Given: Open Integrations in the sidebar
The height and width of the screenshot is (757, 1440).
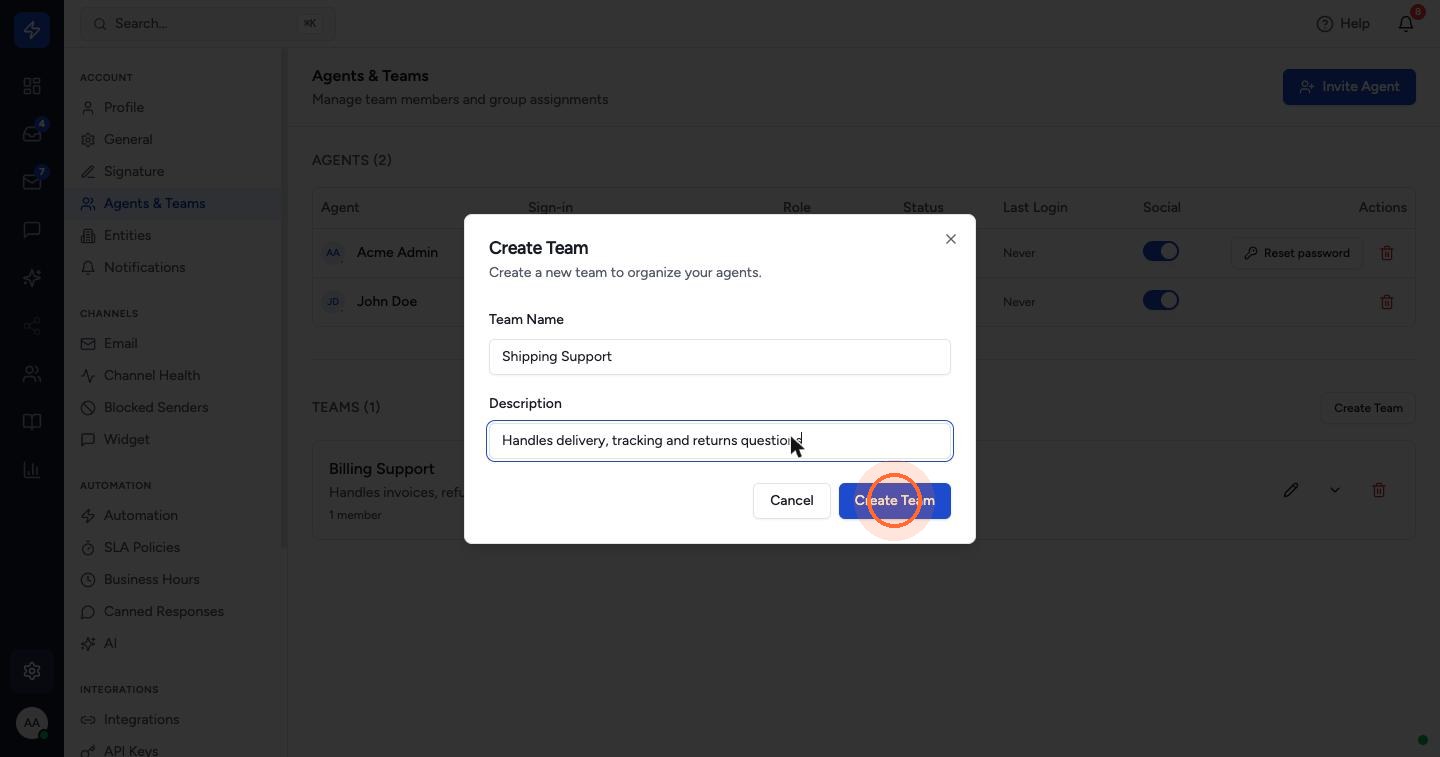Looking at the screenshot, I should [142, 719].
